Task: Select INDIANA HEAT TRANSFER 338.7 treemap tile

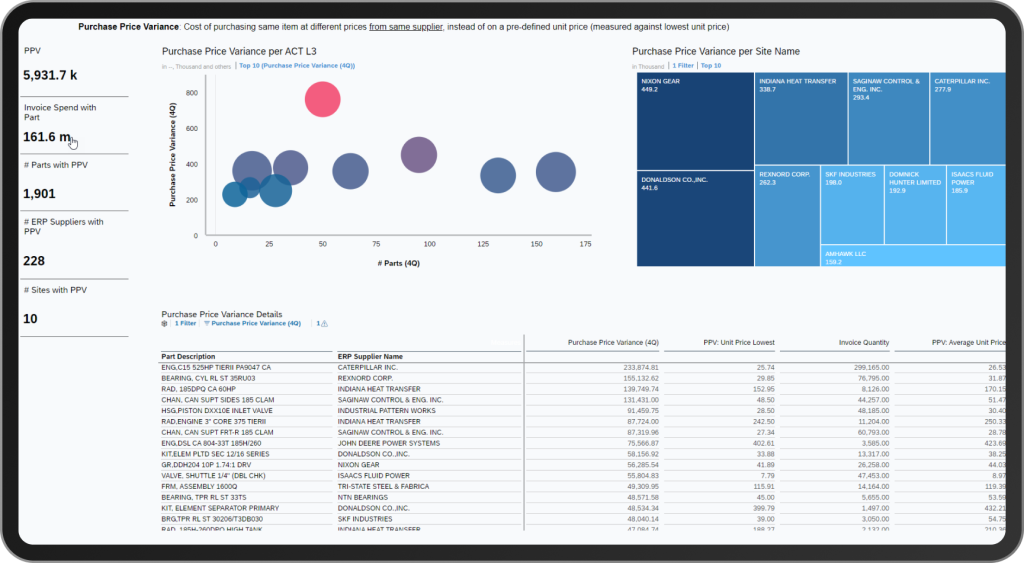Action: coord(801,118)
